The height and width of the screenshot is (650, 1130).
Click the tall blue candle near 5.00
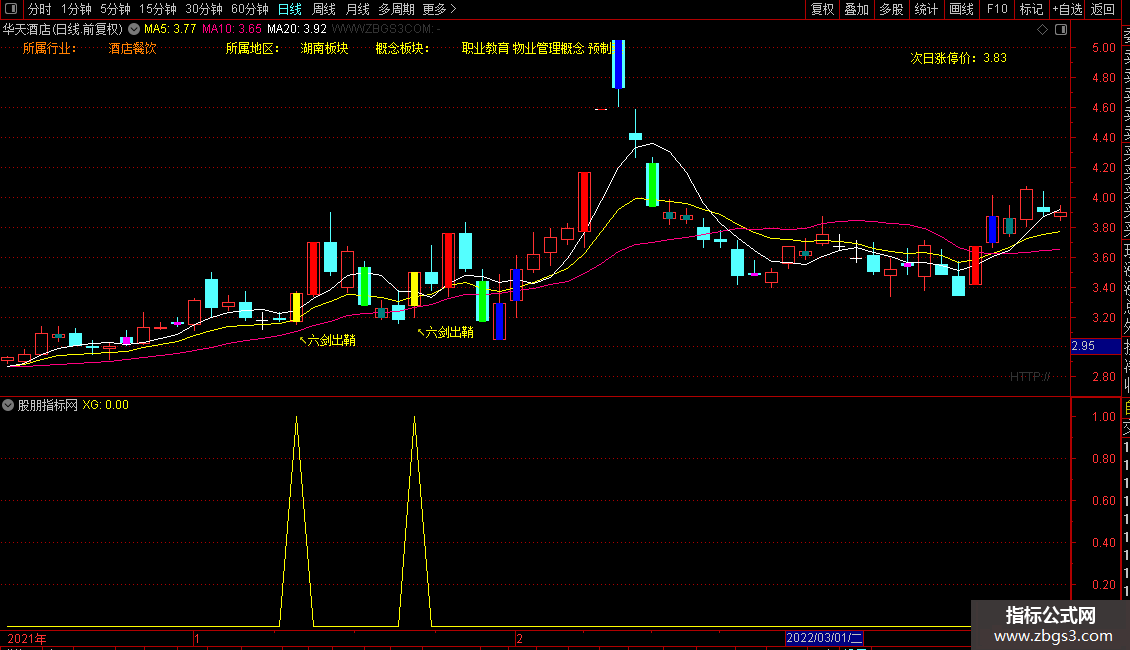point(618,64)
